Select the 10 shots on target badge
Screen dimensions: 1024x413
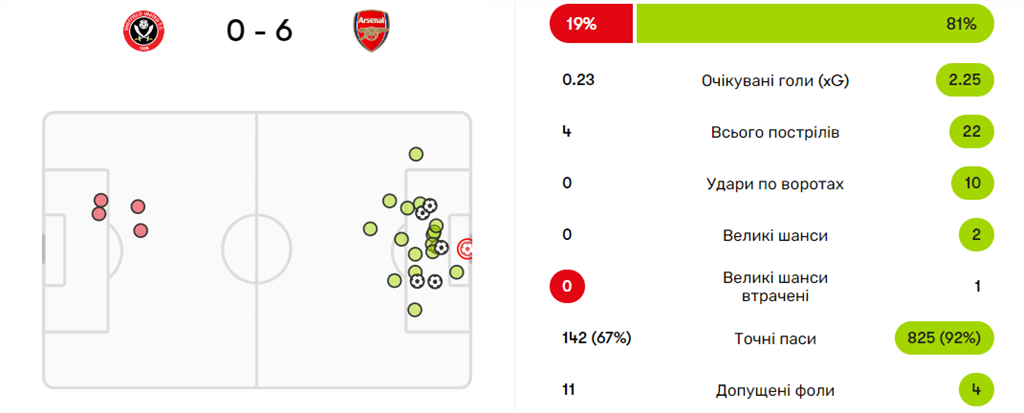[x=973, y=184]
